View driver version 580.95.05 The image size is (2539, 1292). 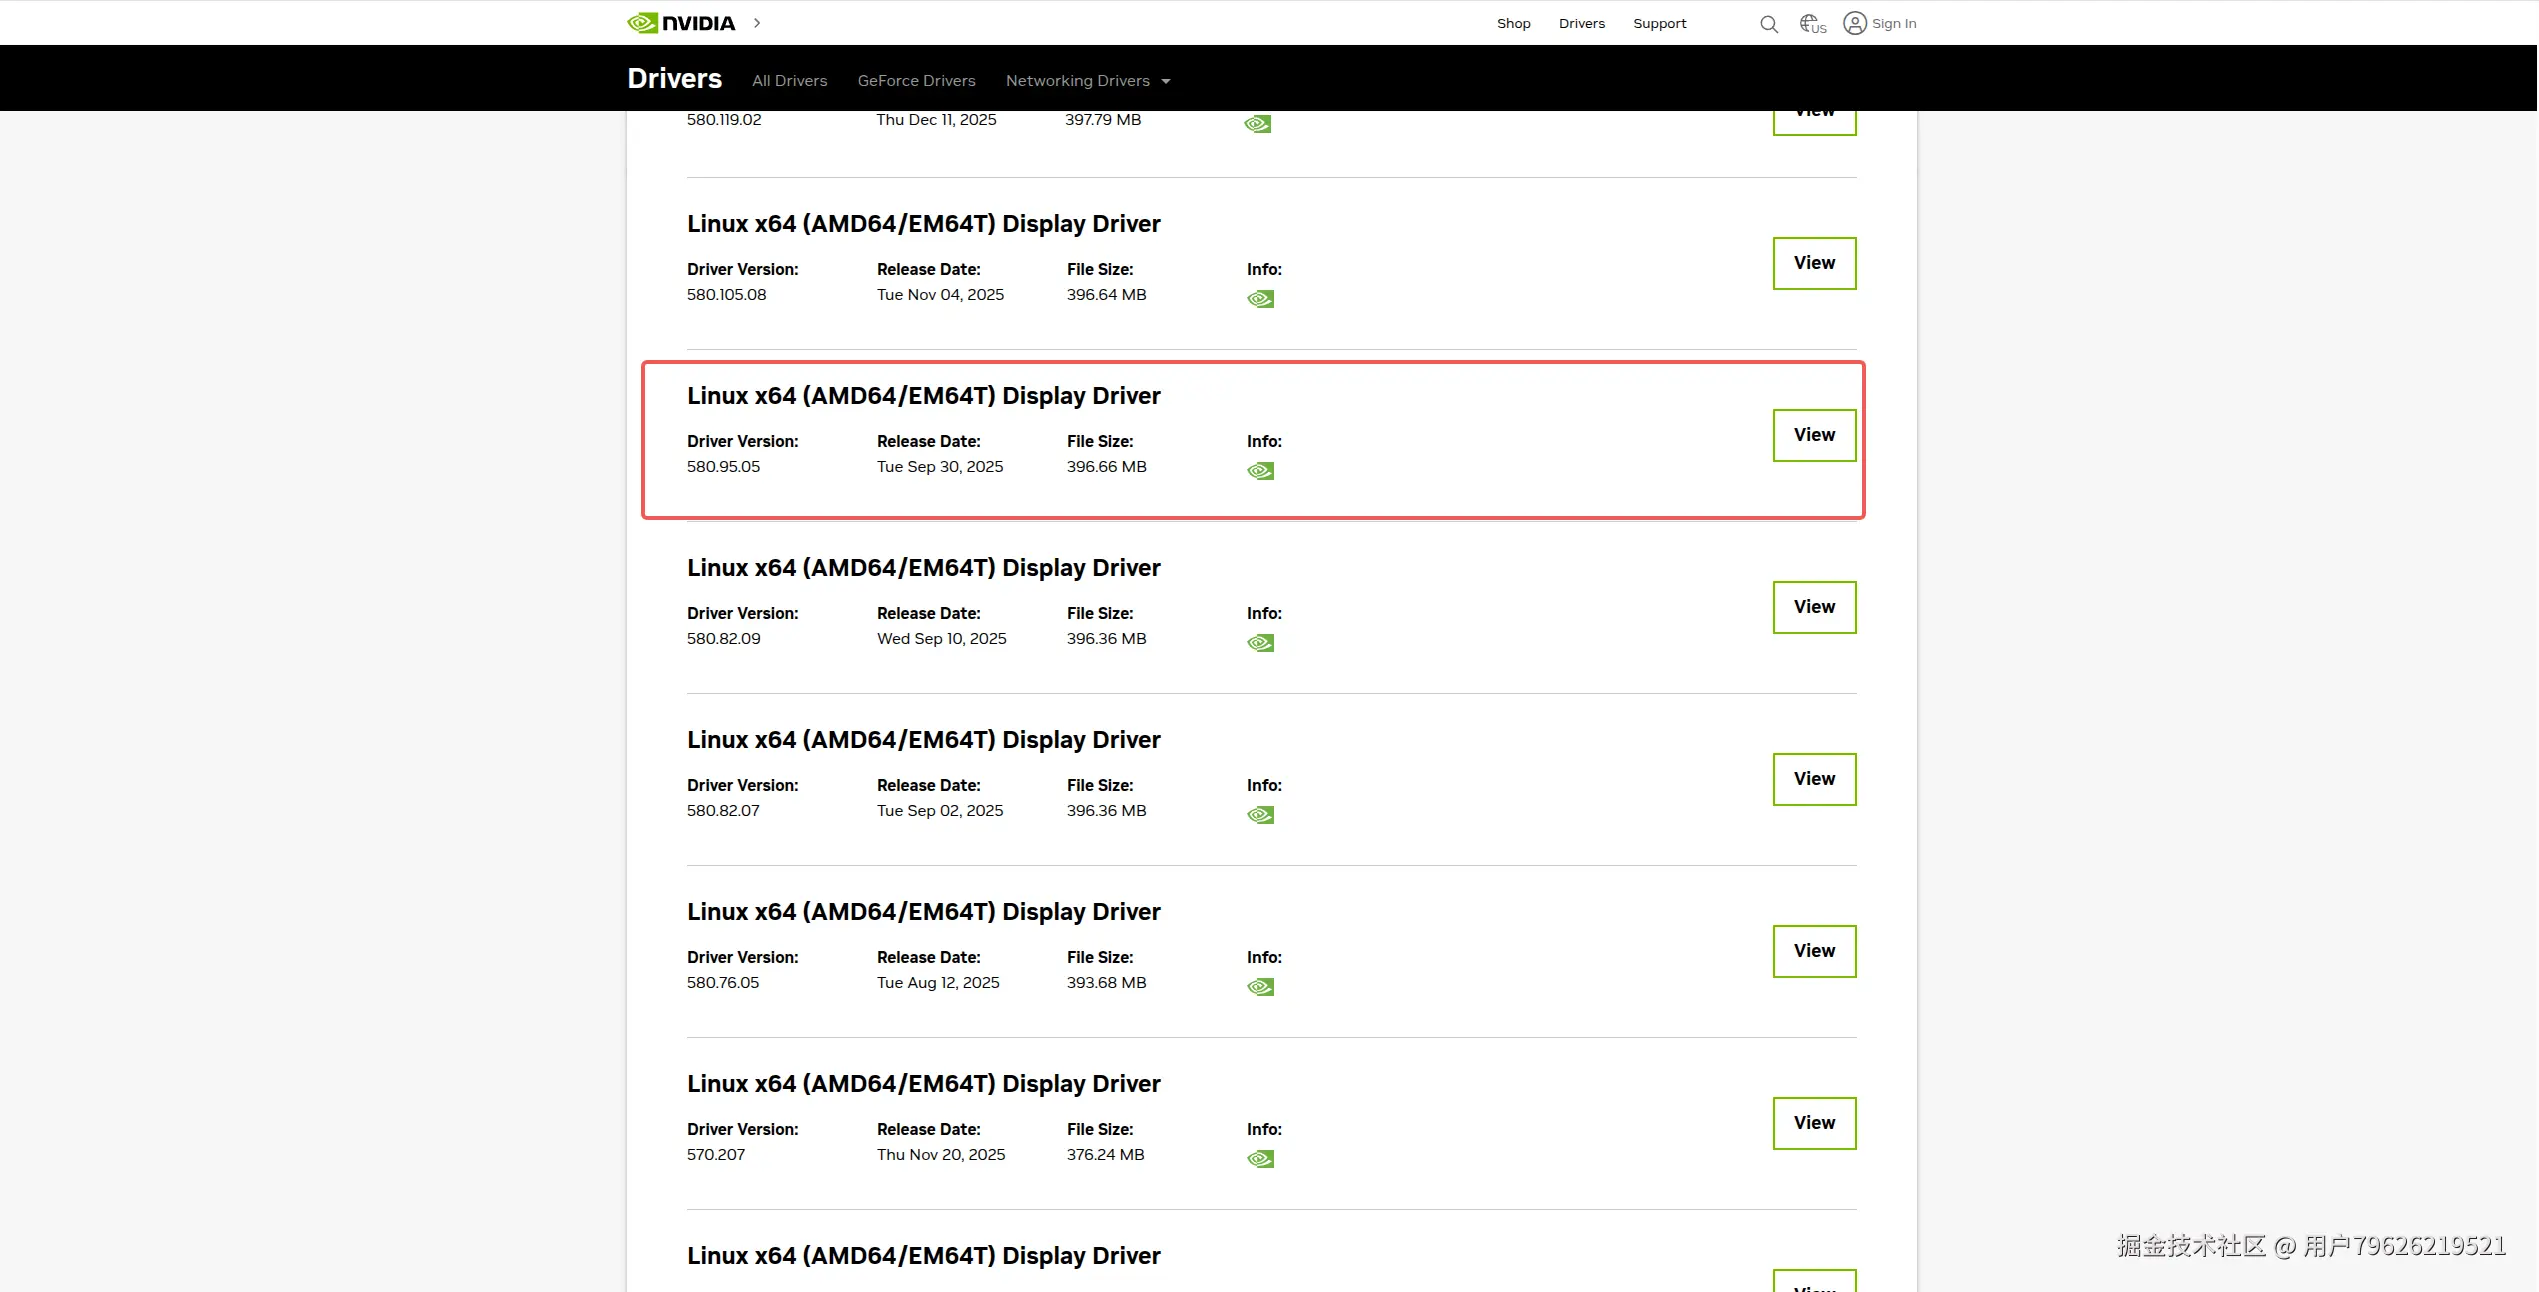point(1814,435)
